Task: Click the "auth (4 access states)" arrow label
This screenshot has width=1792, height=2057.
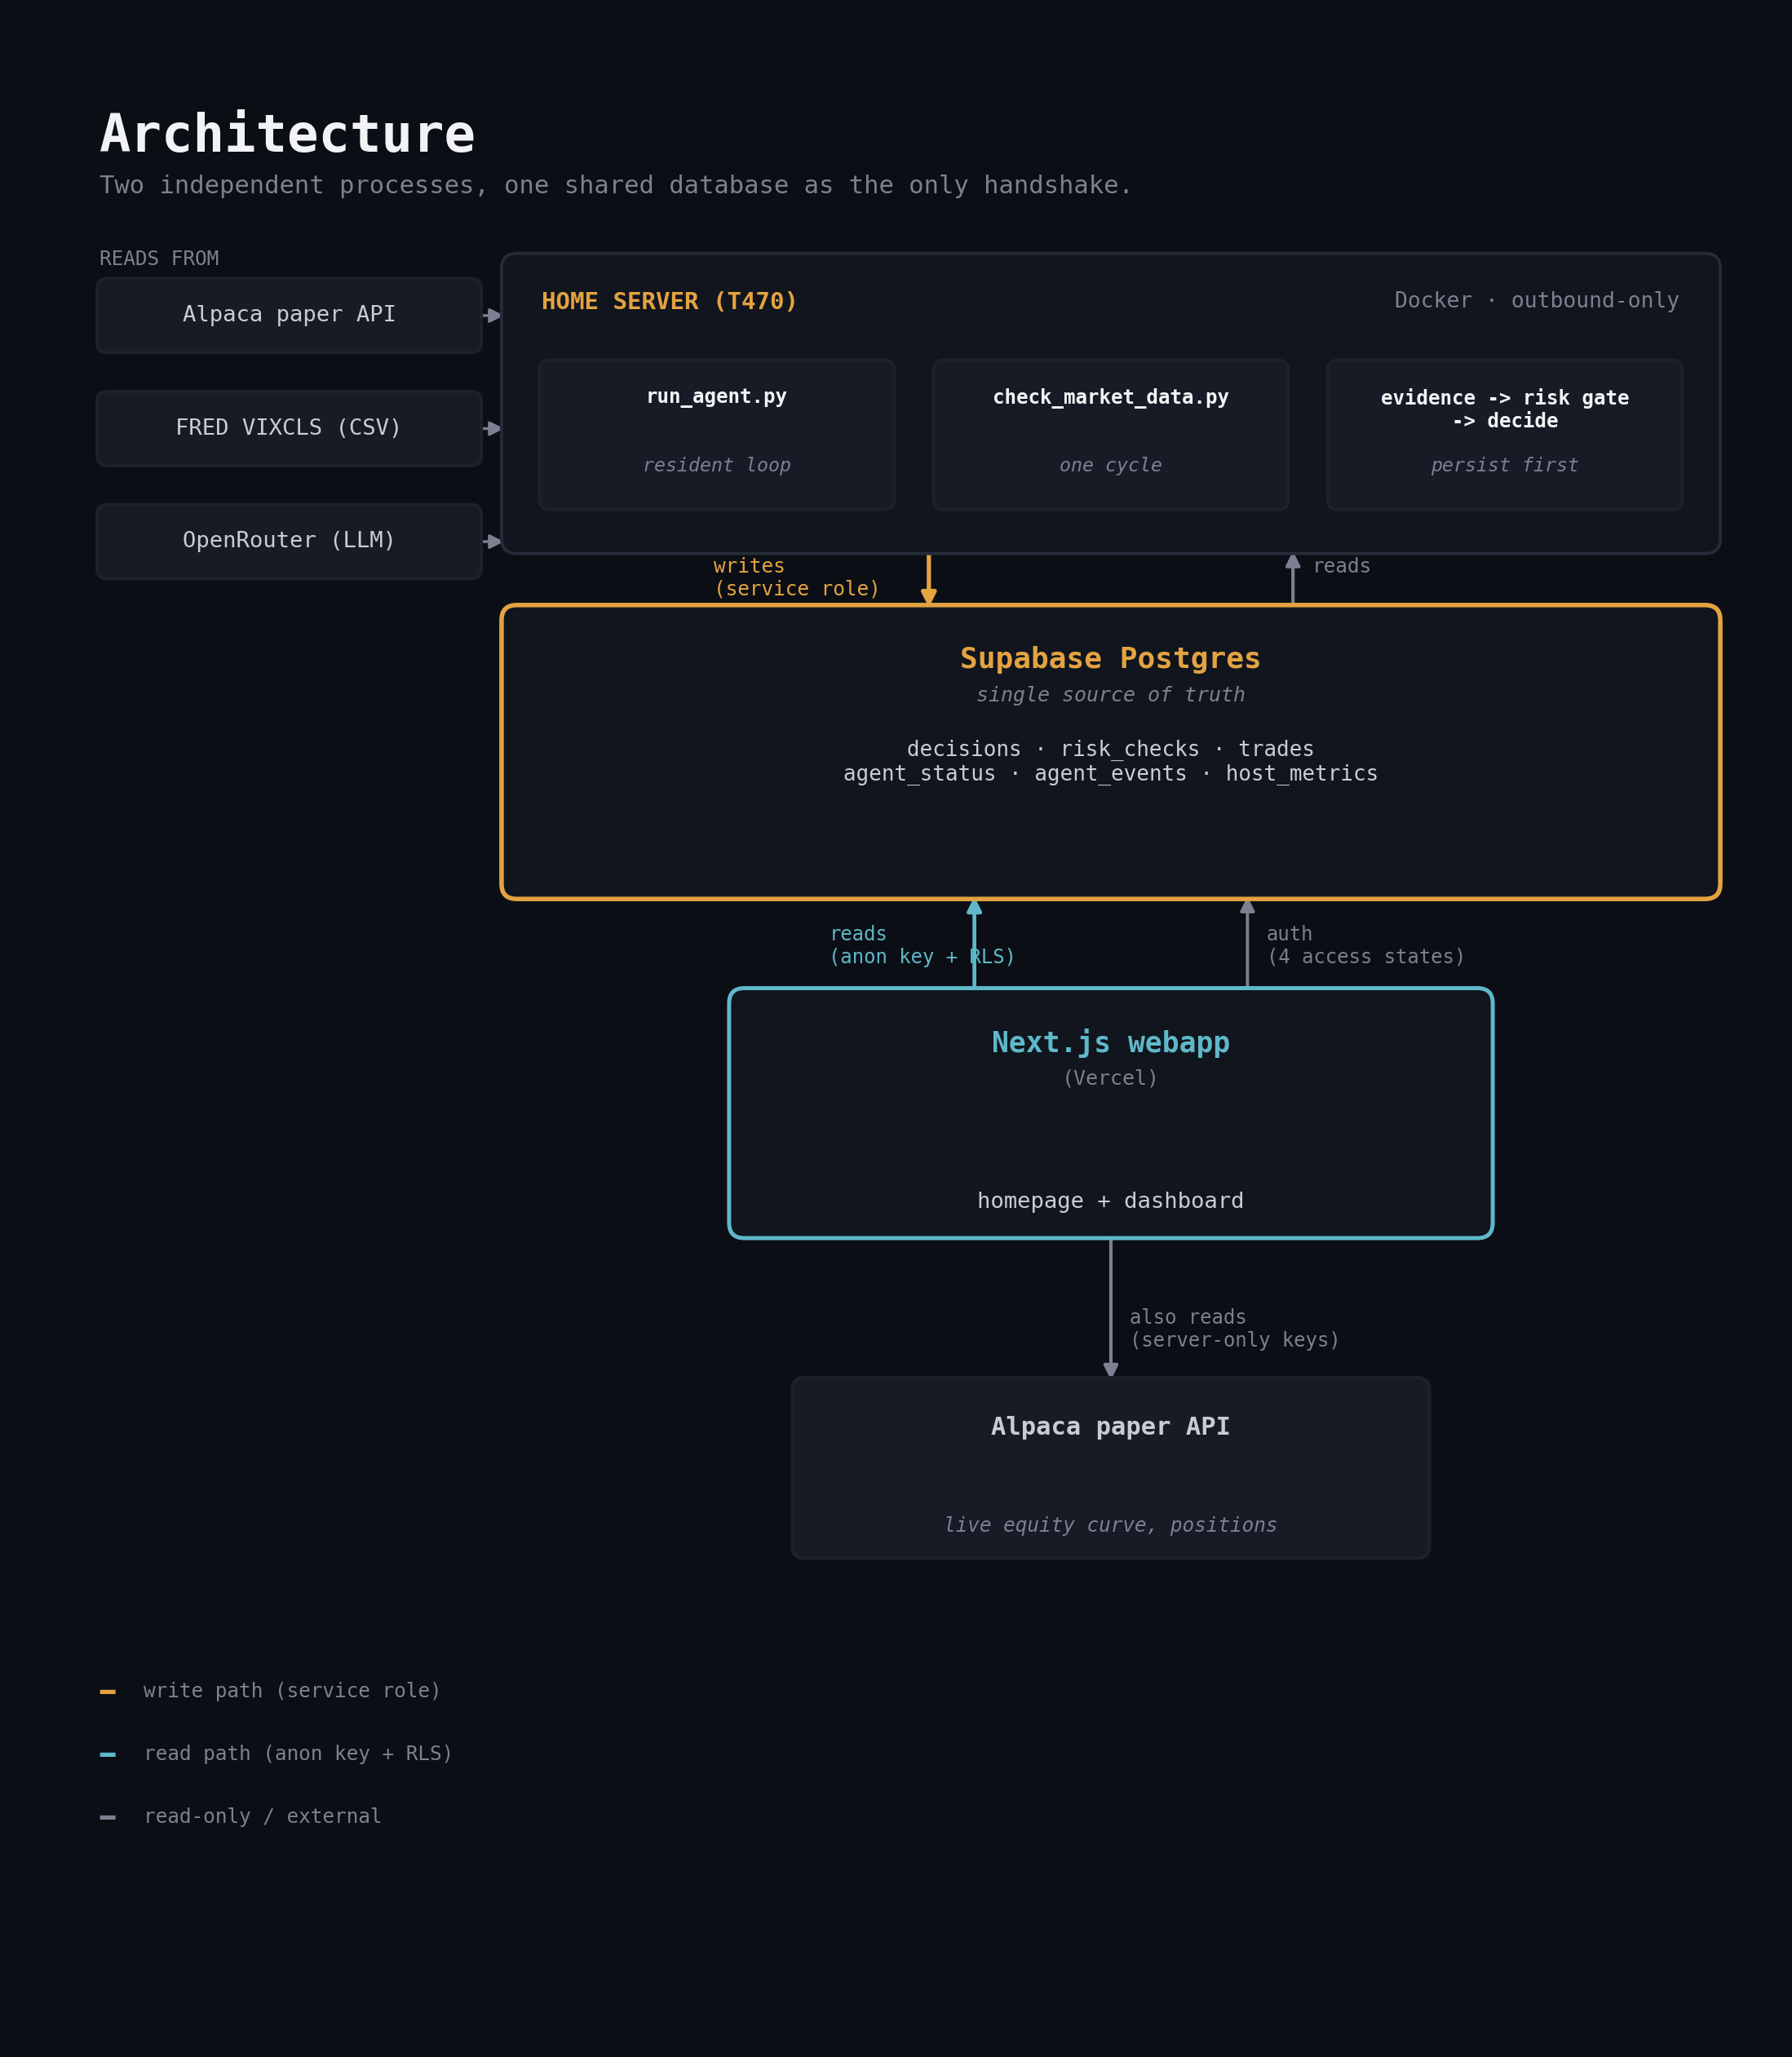Action: pyautogui.click(x=1366, y=946)
